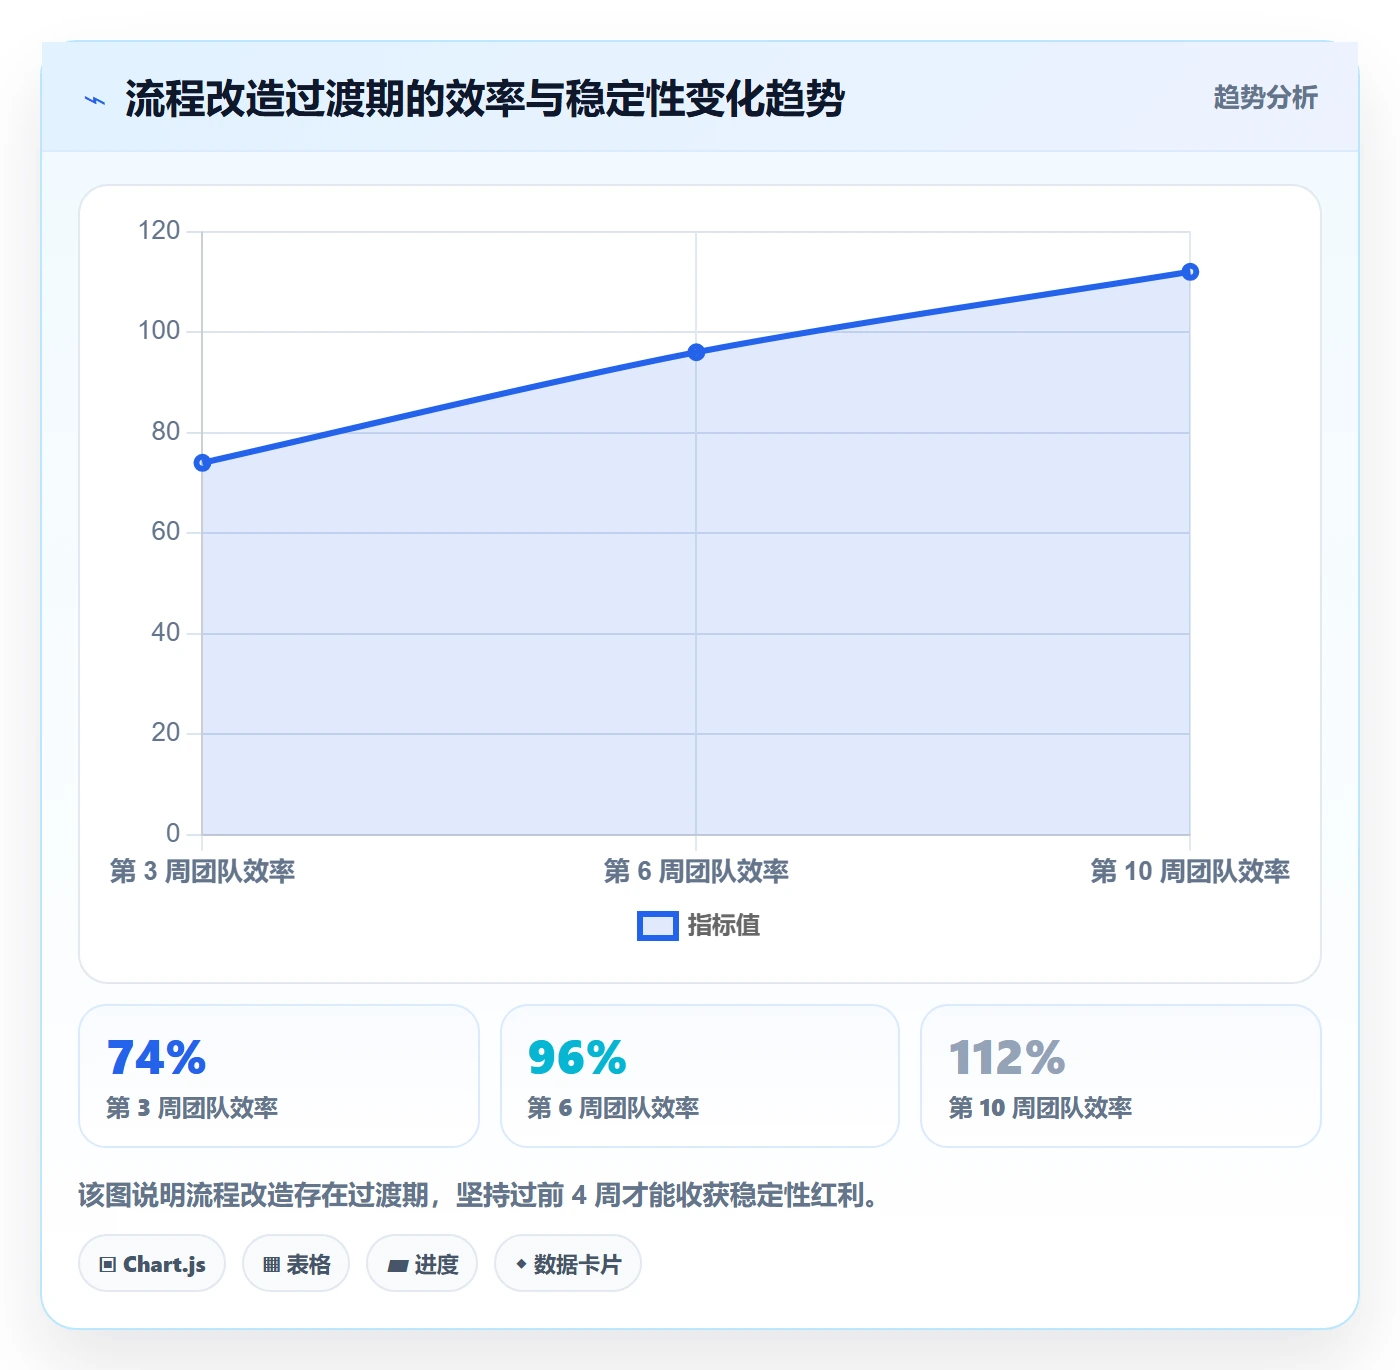Click the 74% value in the data card
The image size is (1400, 1370).
tap(157, 1058)
